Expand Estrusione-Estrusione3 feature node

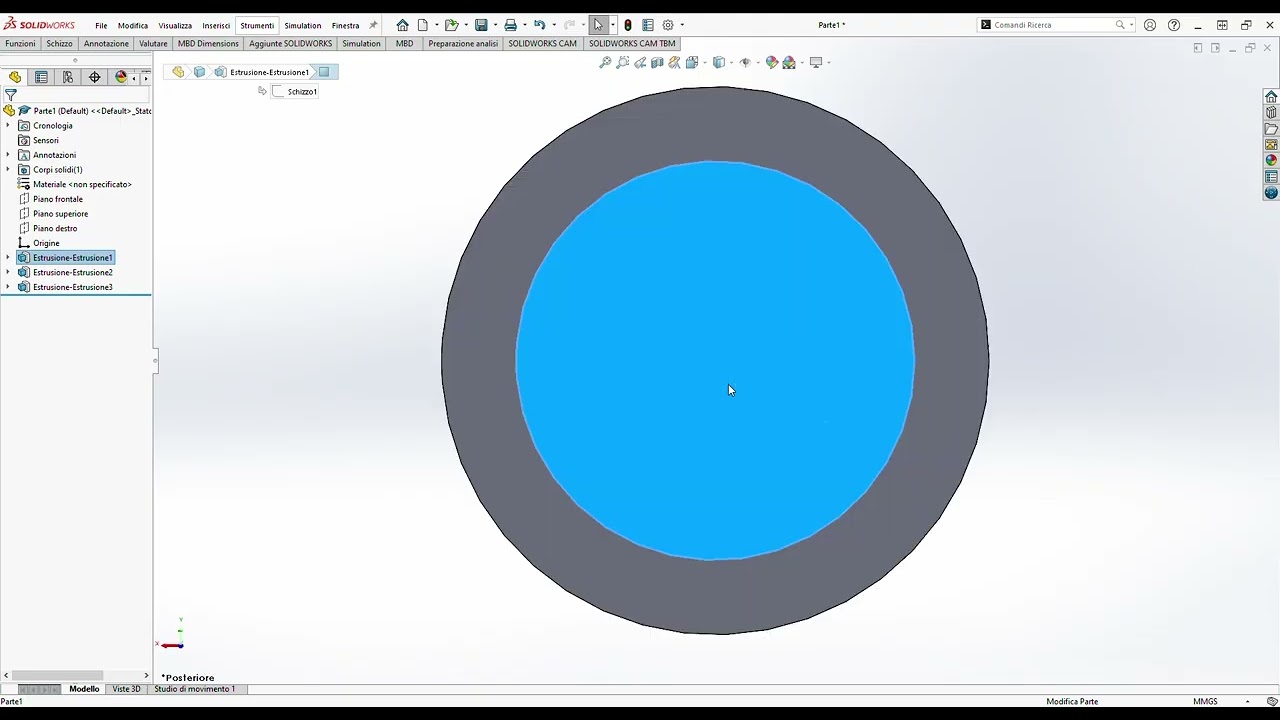coord(8,287)
